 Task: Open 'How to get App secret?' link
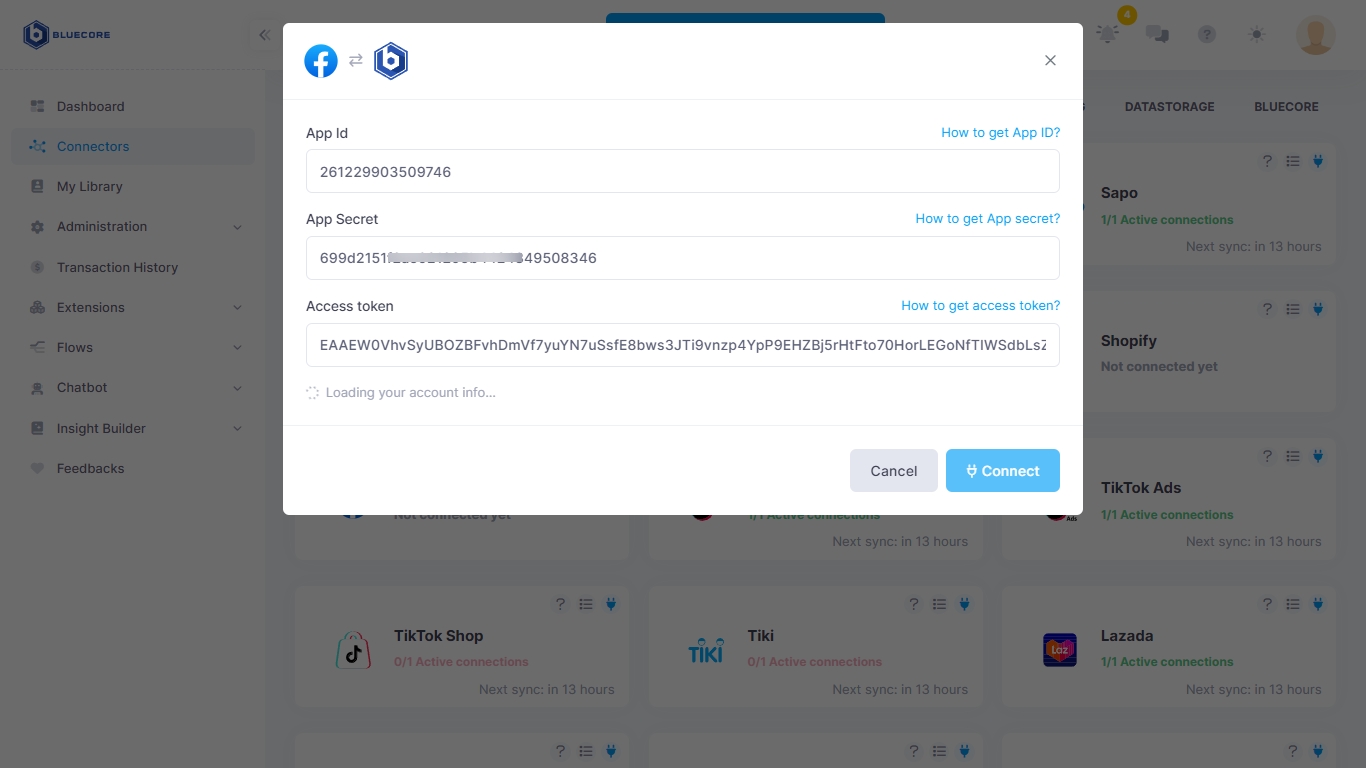[x=988, y=219]
